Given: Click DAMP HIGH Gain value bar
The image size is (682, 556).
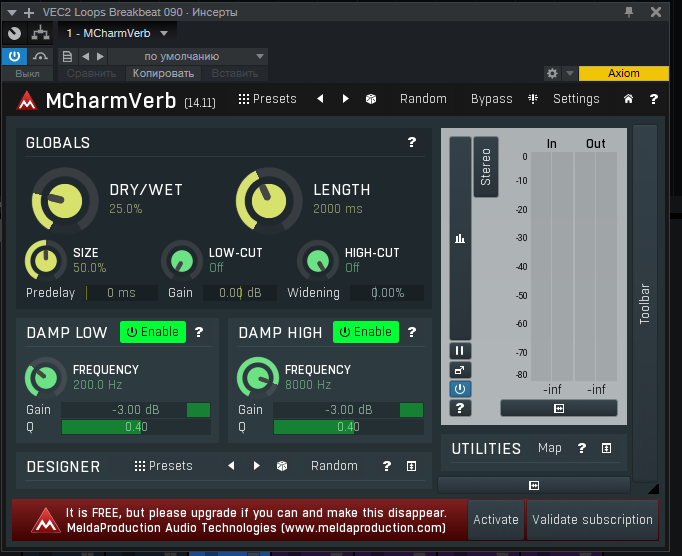Looking at the screenshot, I should coord(348,410).
